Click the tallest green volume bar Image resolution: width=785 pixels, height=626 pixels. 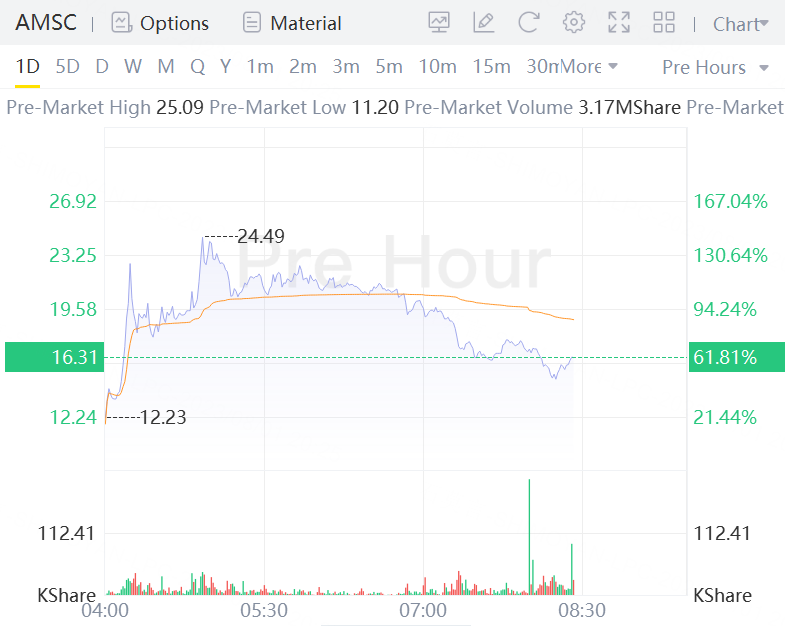pyautogui.click(x=529, y=537)
